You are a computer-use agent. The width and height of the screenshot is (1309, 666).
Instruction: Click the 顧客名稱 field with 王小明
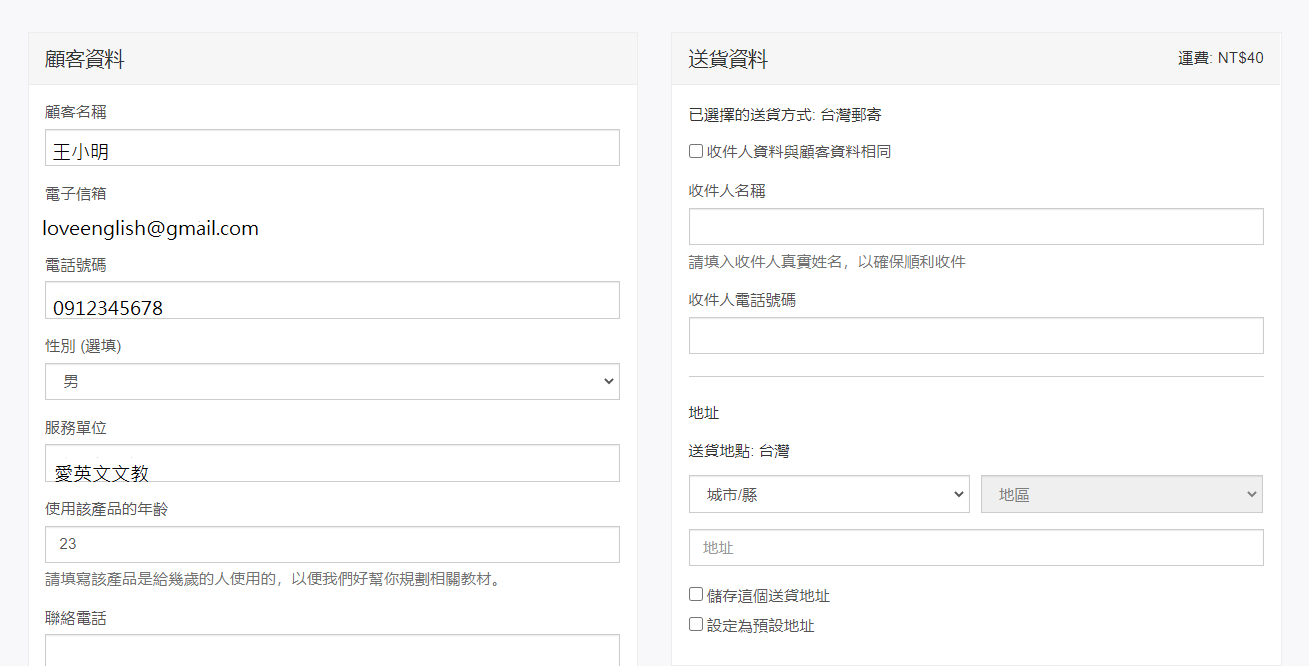(x=332, y=149)
